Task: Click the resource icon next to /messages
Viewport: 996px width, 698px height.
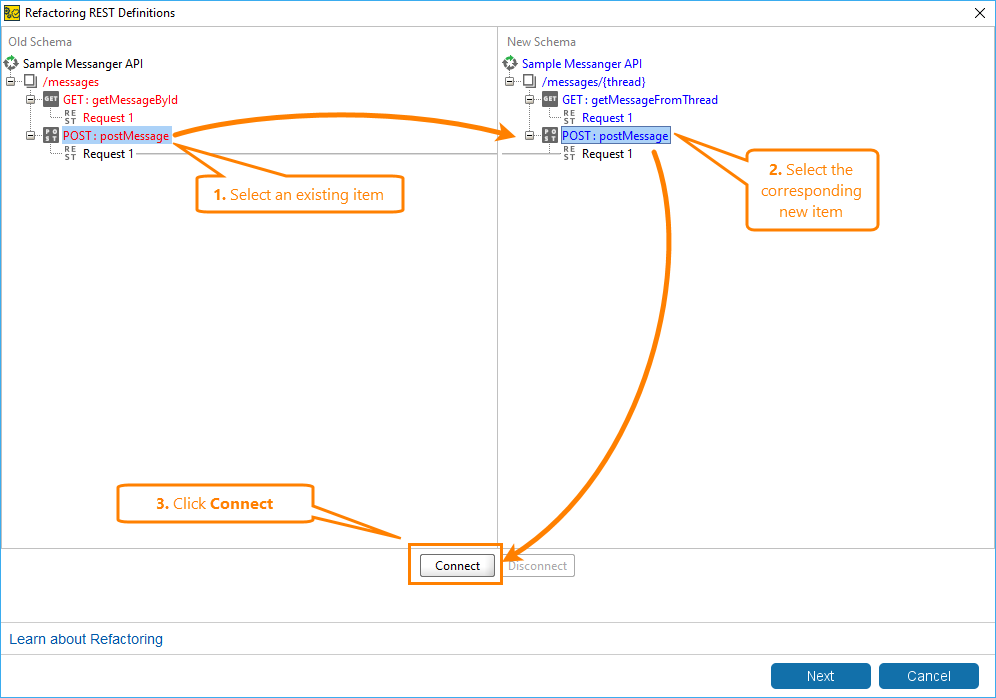Action: click(x=30, y=81)
